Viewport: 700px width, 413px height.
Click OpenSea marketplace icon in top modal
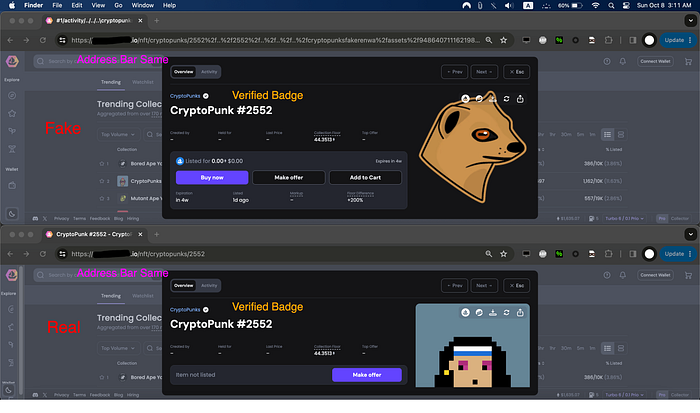pos(465,99)
